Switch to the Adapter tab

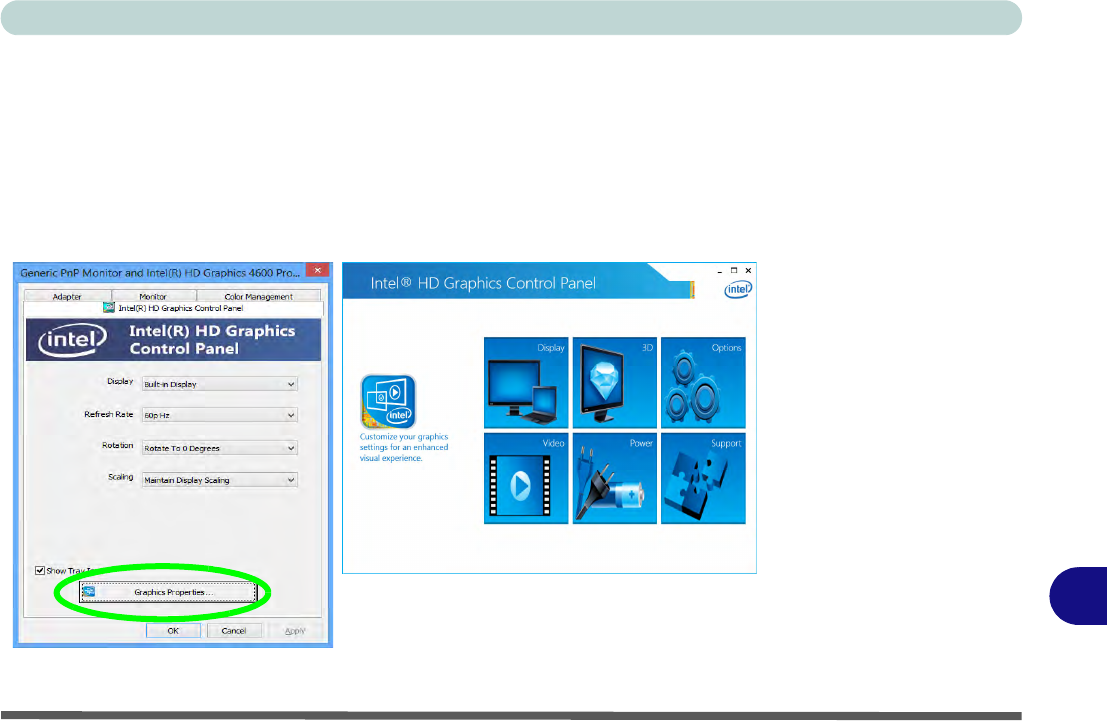tap(67, 296)
